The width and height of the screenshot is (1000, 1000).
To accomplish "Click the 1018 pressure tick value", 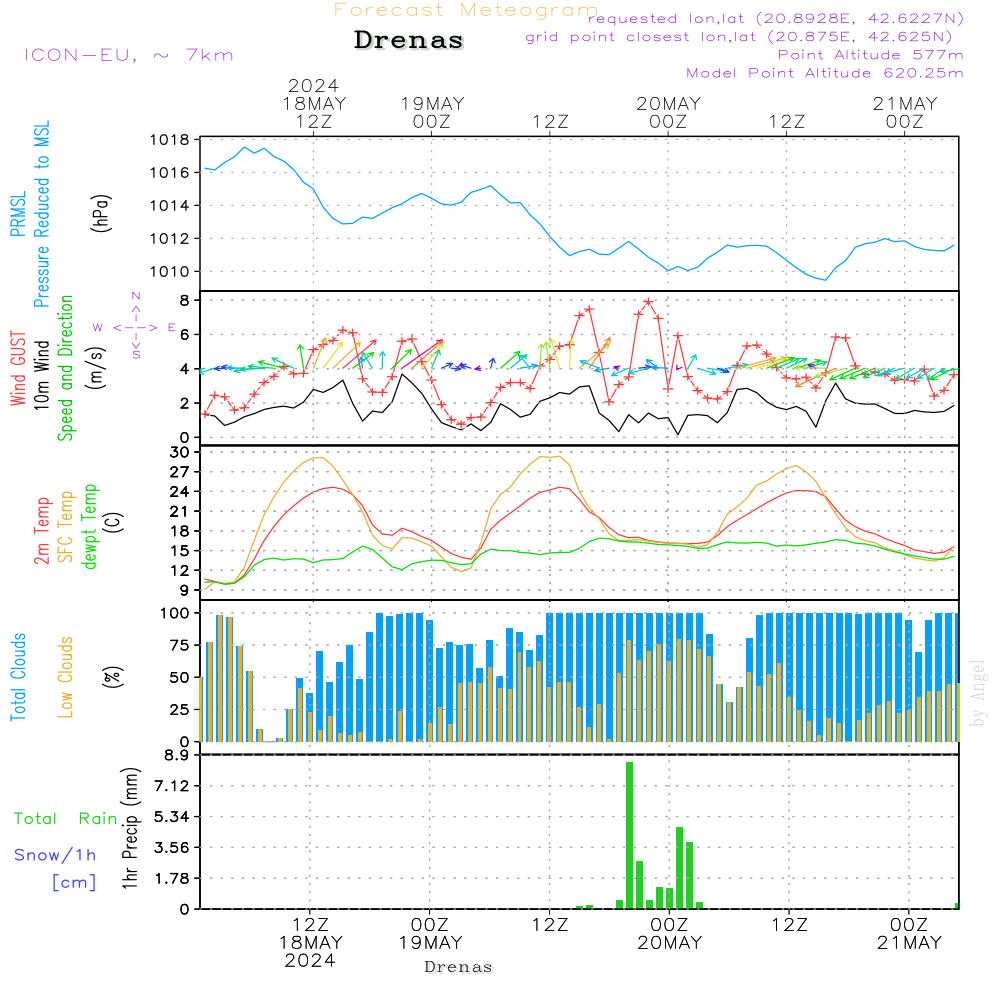I will click(169, 140).
